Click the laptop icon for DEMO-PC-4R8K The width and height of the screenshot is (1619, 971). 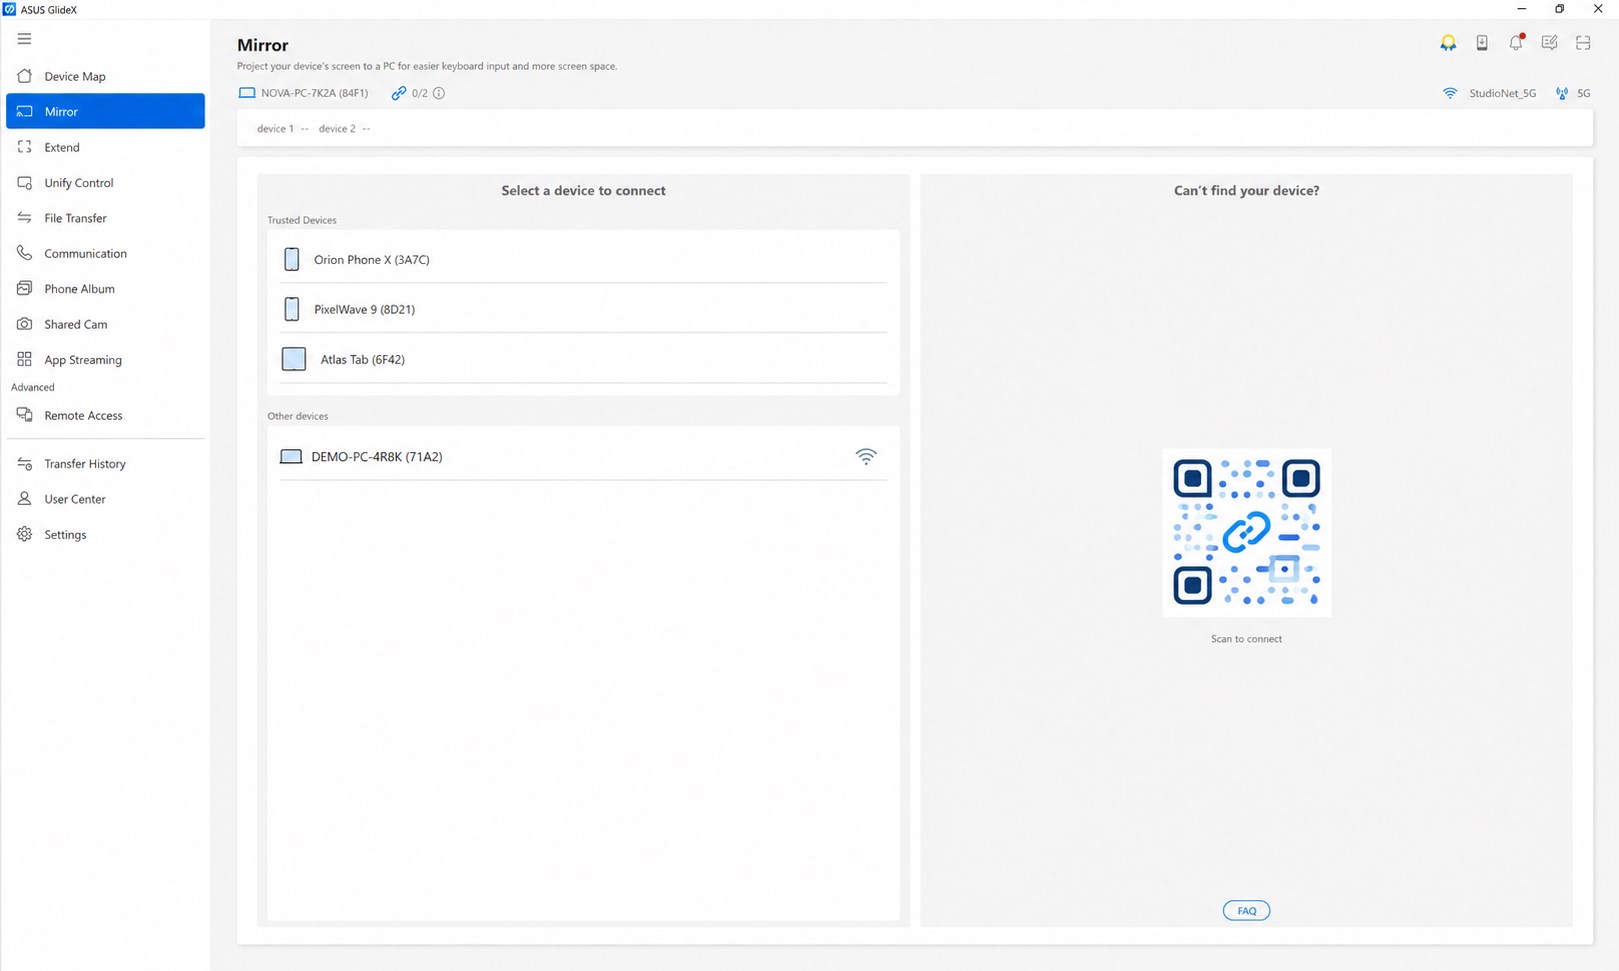point(291,457)
